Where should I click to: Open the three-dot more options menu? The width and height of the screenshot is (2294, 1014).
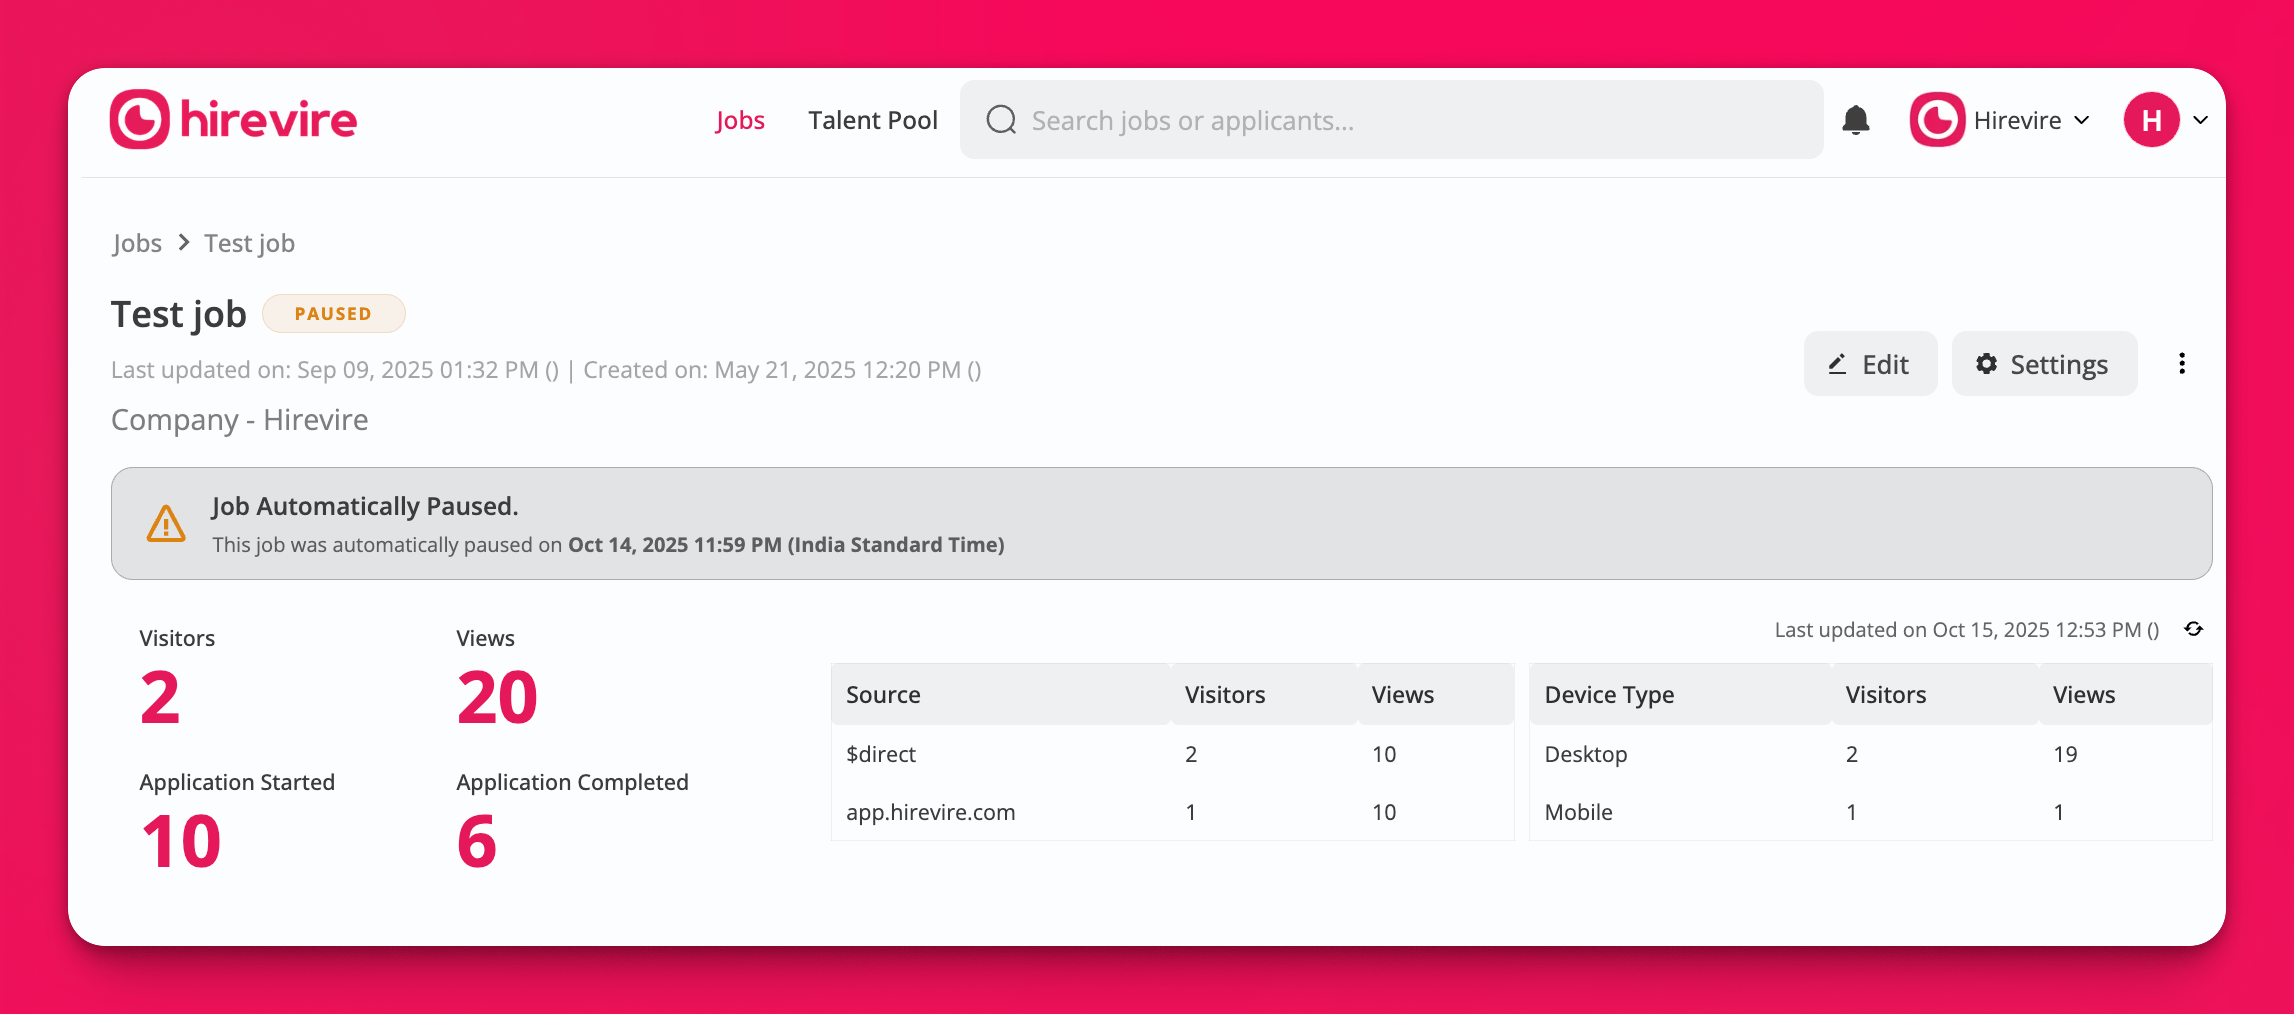pos(2182,364)
